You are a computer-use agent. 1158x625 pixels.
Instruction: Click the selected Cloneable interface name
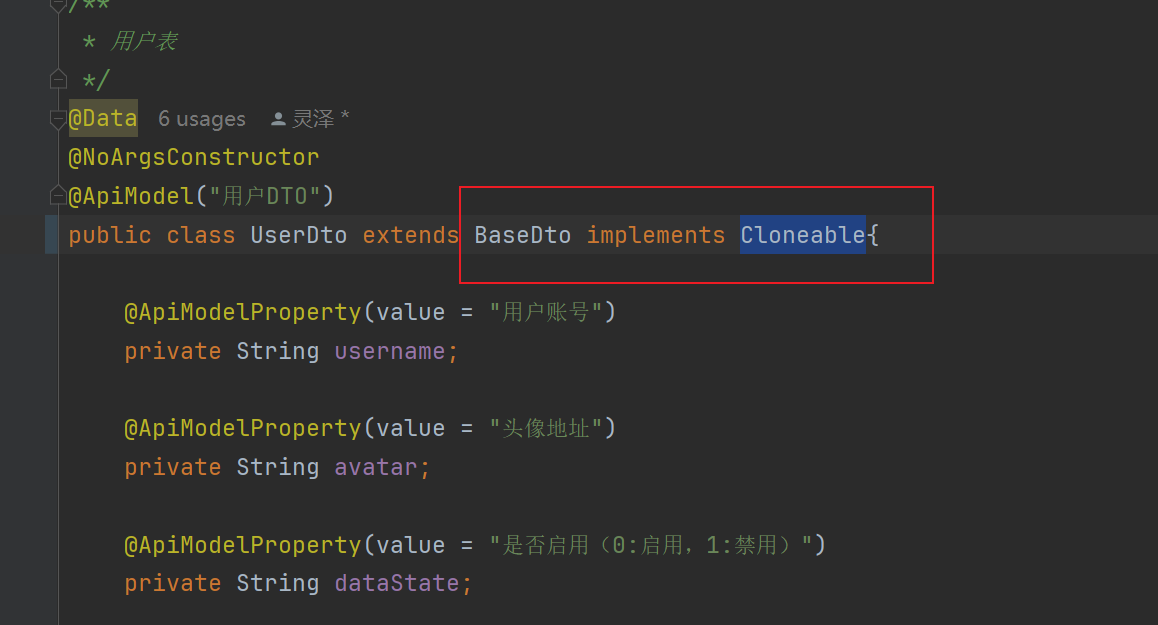click(802, 235)
